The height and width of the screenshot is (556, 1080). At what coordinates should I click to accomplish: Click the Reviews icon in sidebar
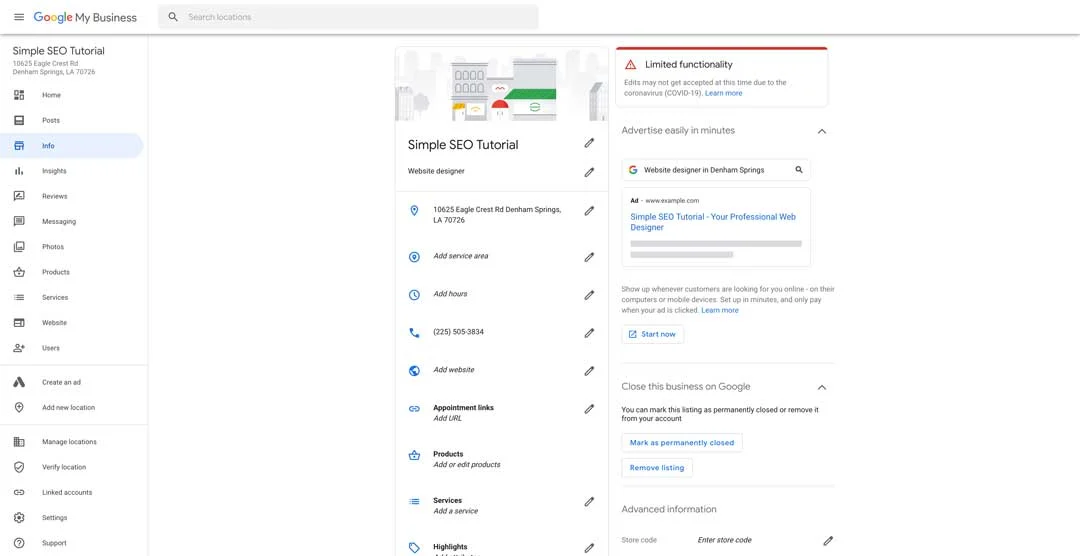click(19, 196)
